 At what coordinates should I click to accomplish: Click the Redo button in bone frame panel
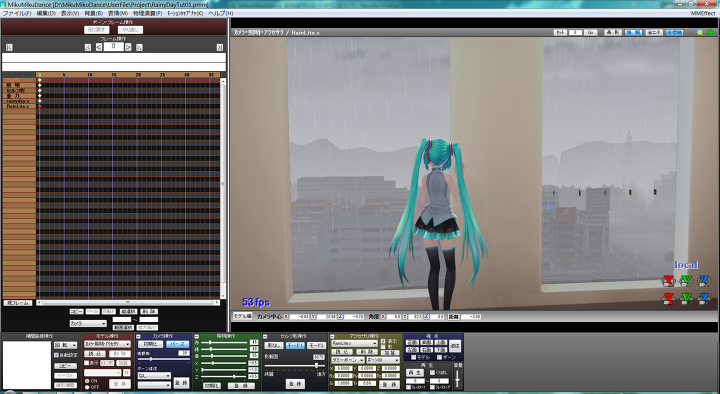pos(130,30)
